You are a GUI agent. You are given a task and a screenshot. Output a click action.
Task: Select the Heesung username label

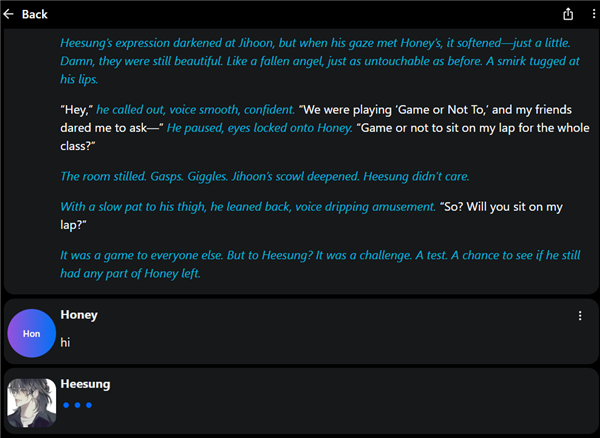pyautogui.click(x=85, y=384)
